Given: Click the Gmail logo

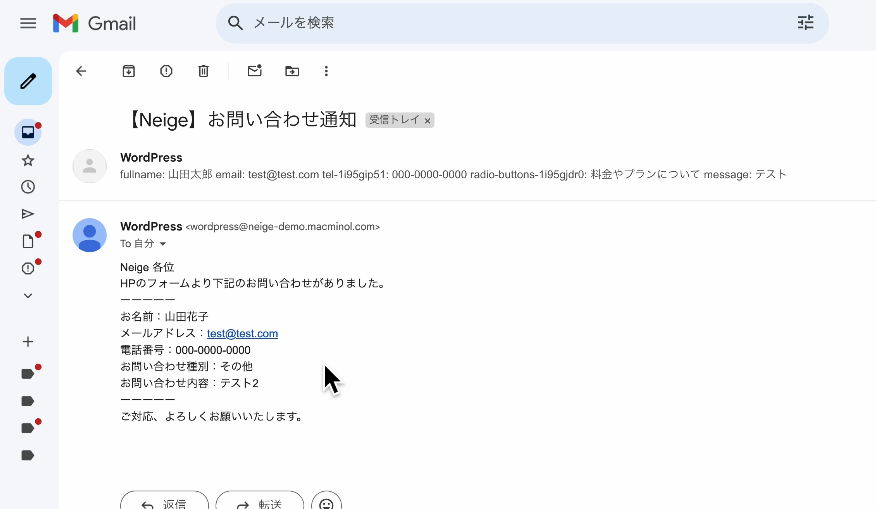Looking at the screenshot, I should 94,23.
